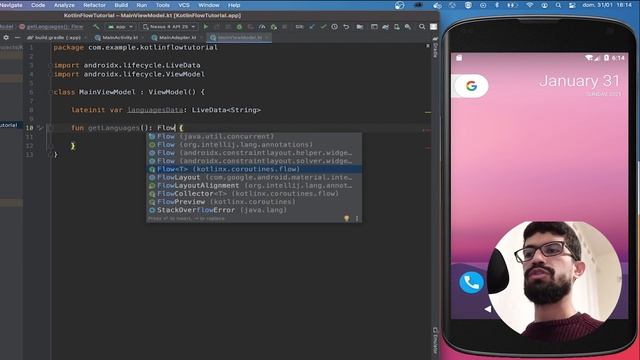This screenshot has width=640, height=360.
Task: Open the completion popup more options dots
Action: 357,218
